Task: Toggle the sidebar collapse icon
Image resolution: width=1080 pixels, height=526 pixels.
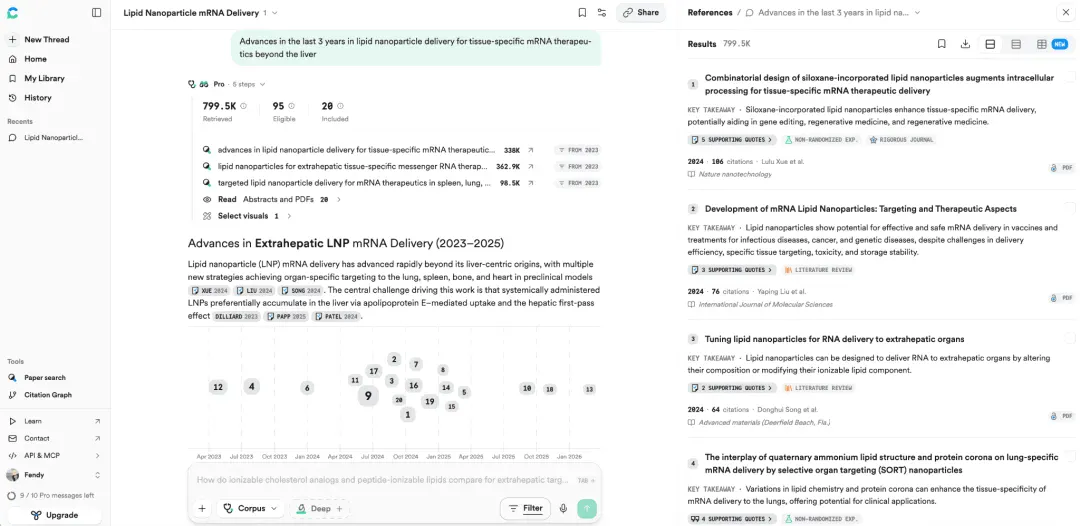Action: tap(96, 12)
